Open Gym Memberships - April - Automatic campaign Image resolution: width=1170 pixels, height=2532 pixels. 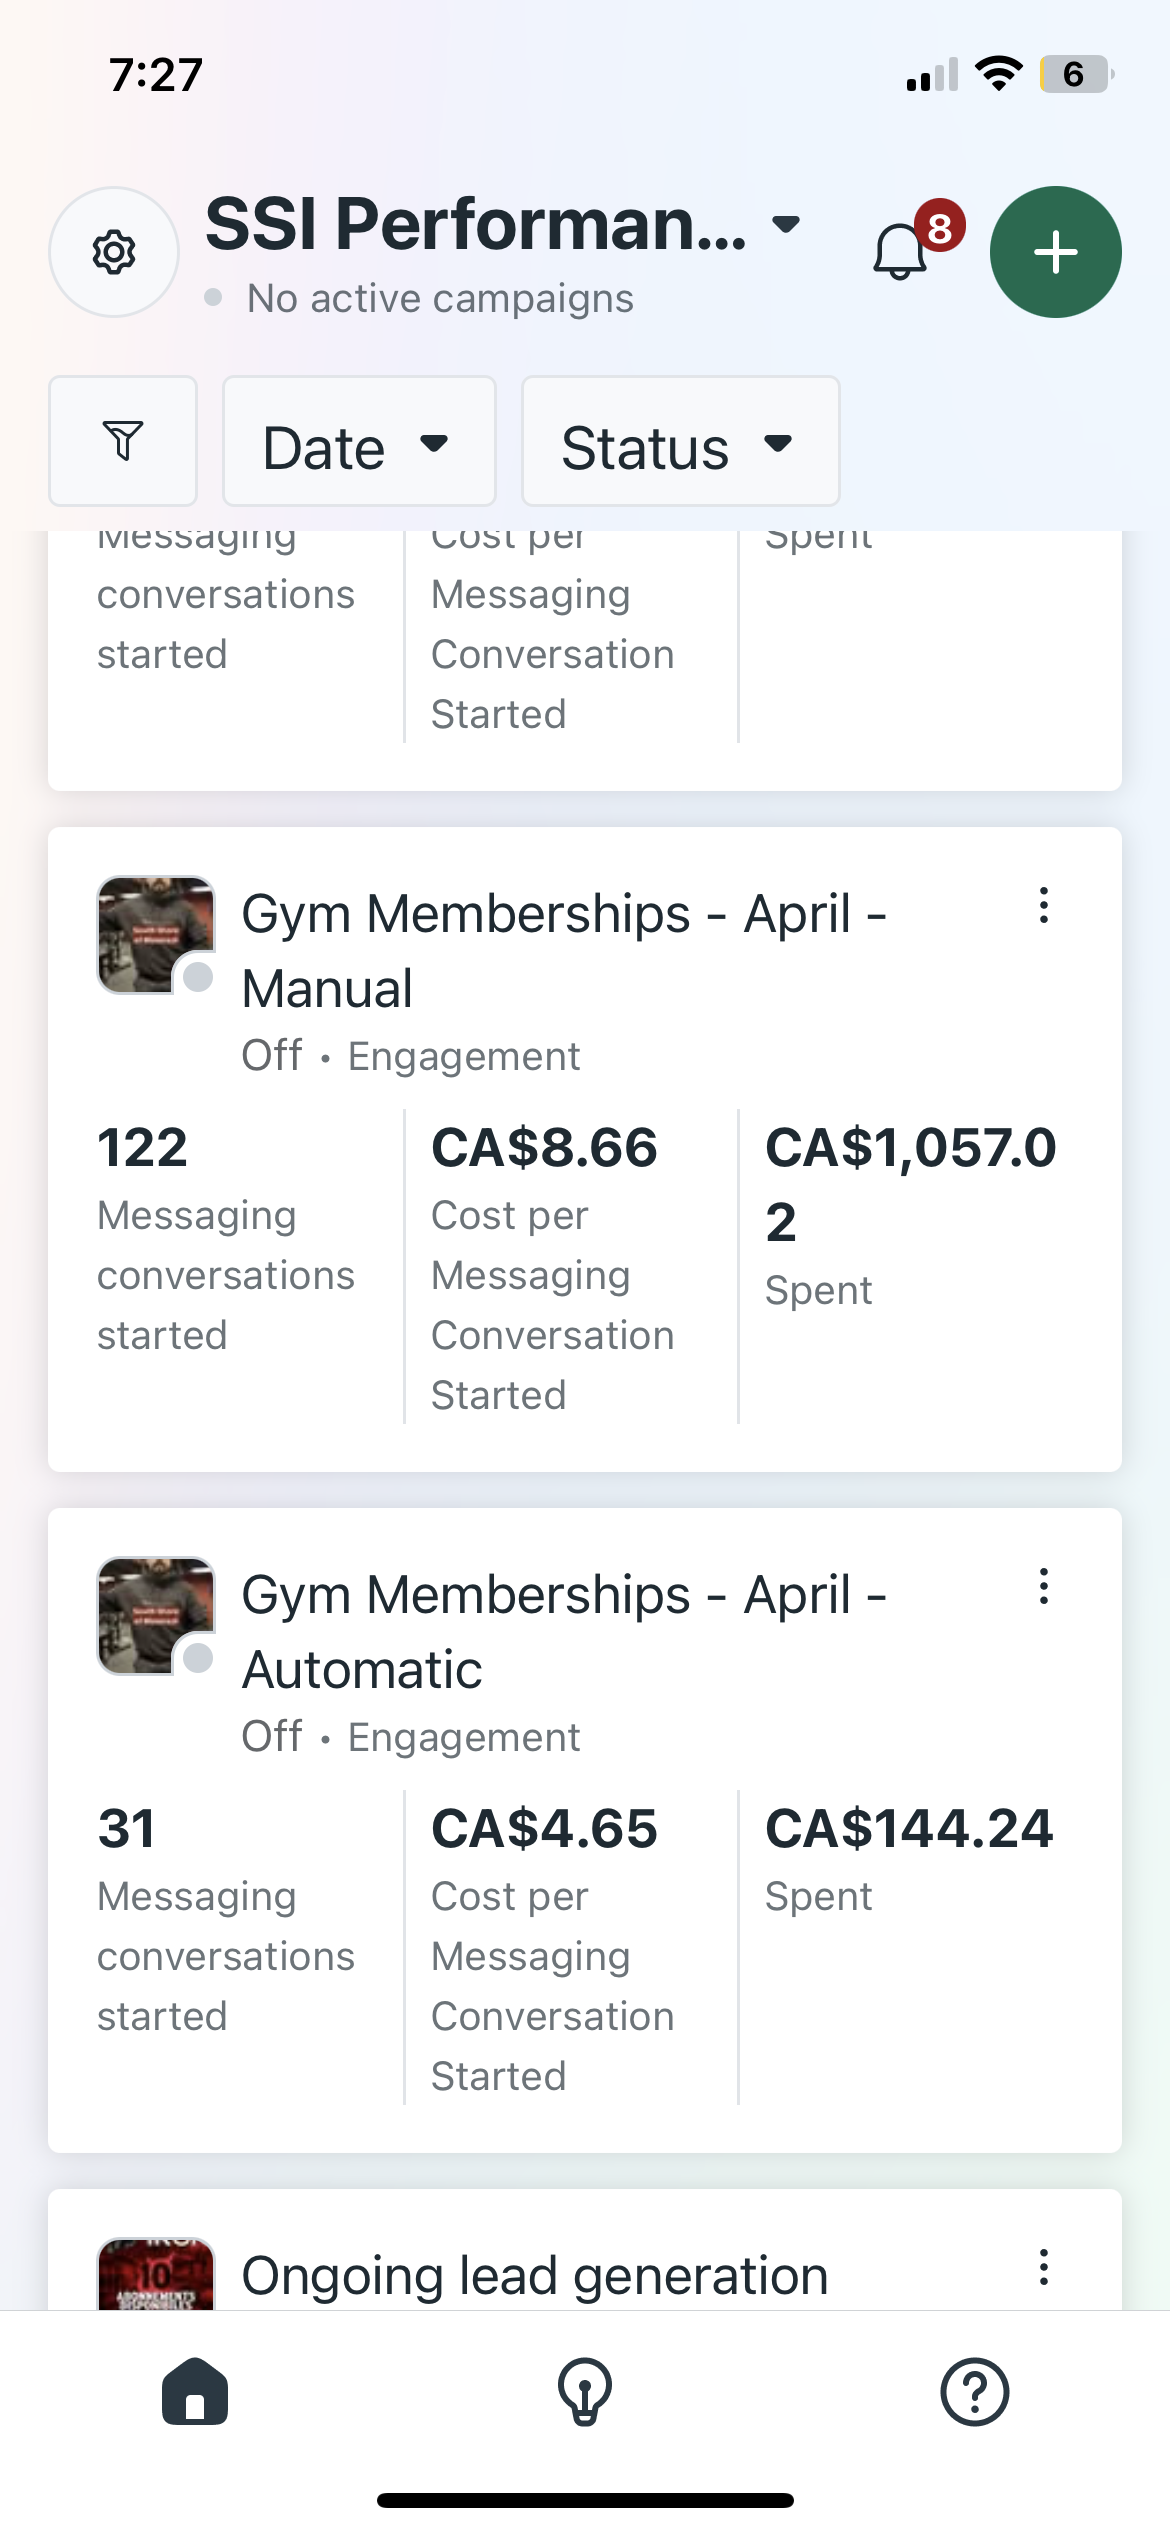[564, 1631]
